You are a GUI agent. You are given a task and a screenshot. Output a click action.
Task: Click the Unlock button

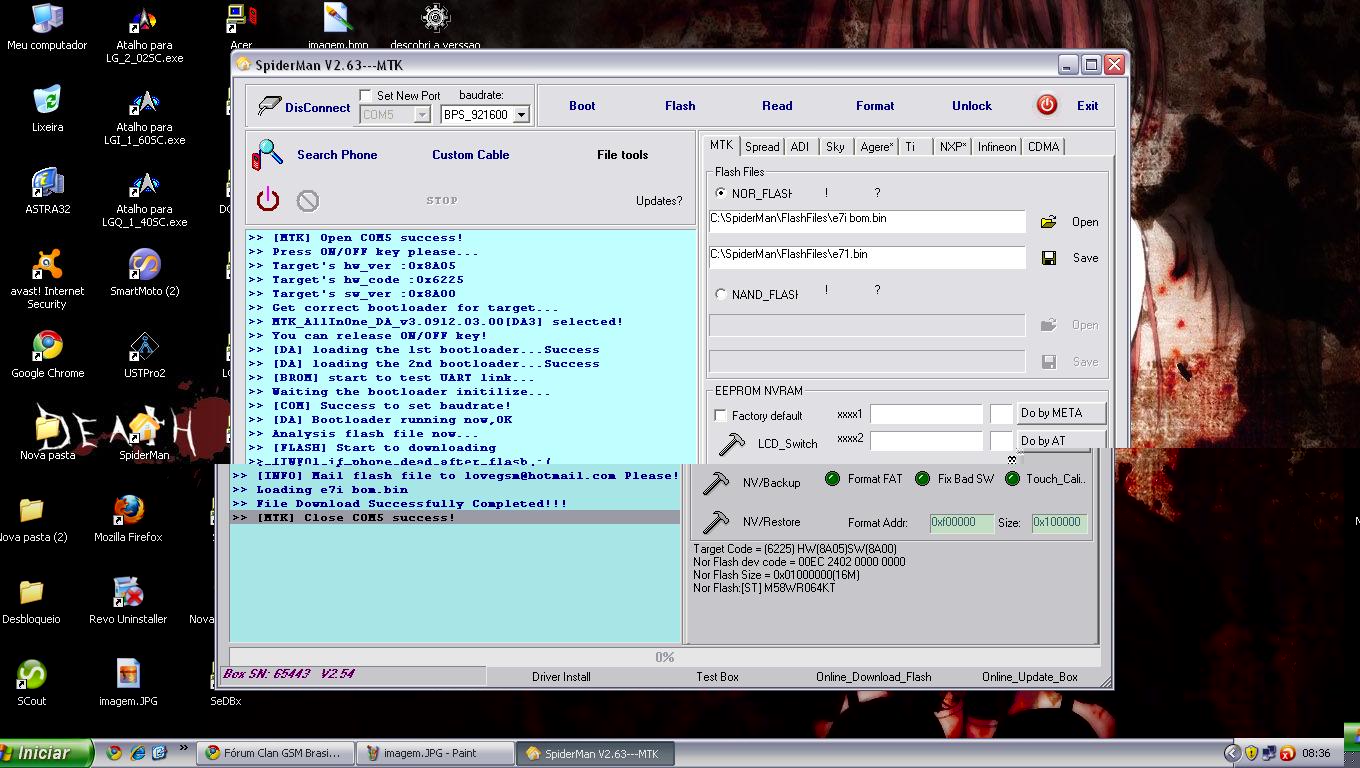[972, 106]
